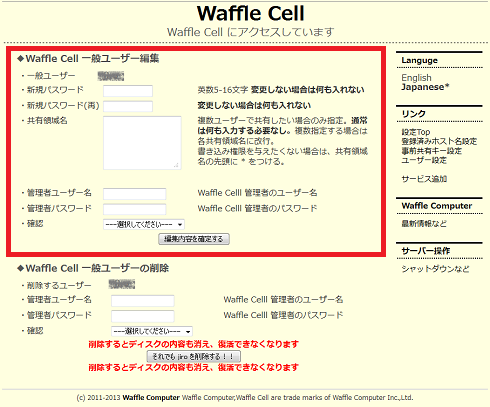Viewport: 490px width, 407px height.
Task: Click the Waffle Cell 一般ユーザー編集 heading
Action: click(x=88, y=59)
